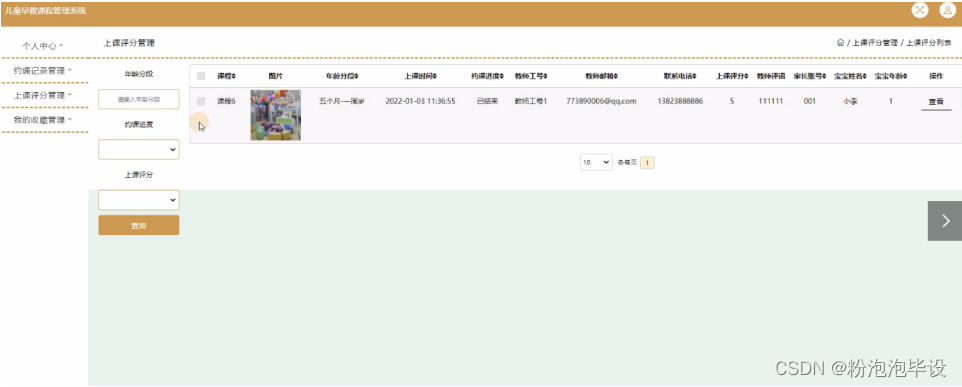
Task: Expand 个人中心 sidebar menu
Action: tap(43, 45)
